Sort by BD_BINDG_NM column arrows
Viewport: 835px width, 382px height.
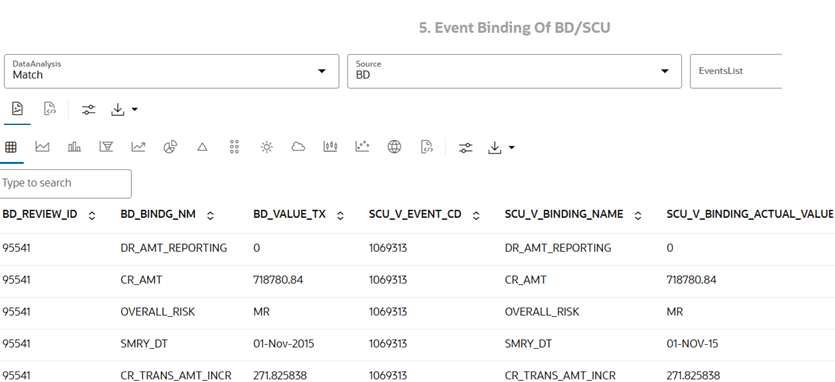[x=210, y=215]
